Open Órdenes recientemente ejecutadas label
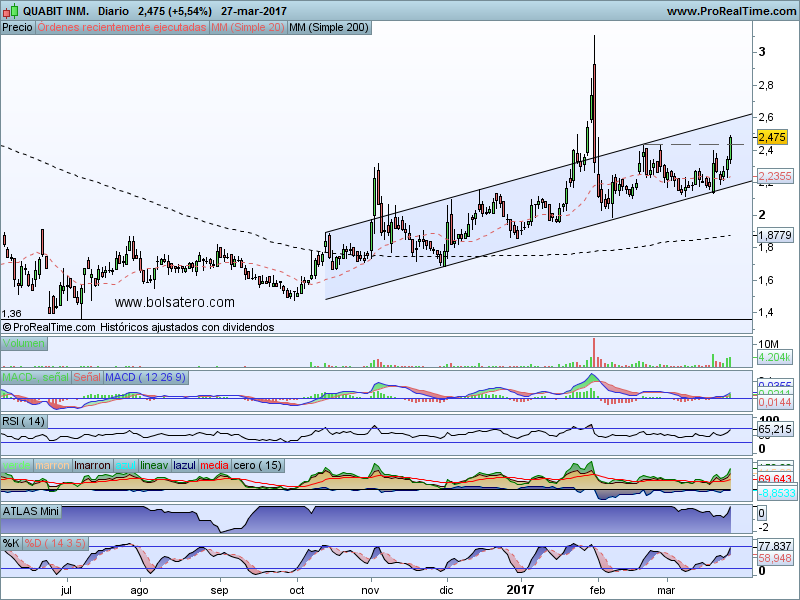The height and width of the screenshot is (600, 800). [121, 28]
